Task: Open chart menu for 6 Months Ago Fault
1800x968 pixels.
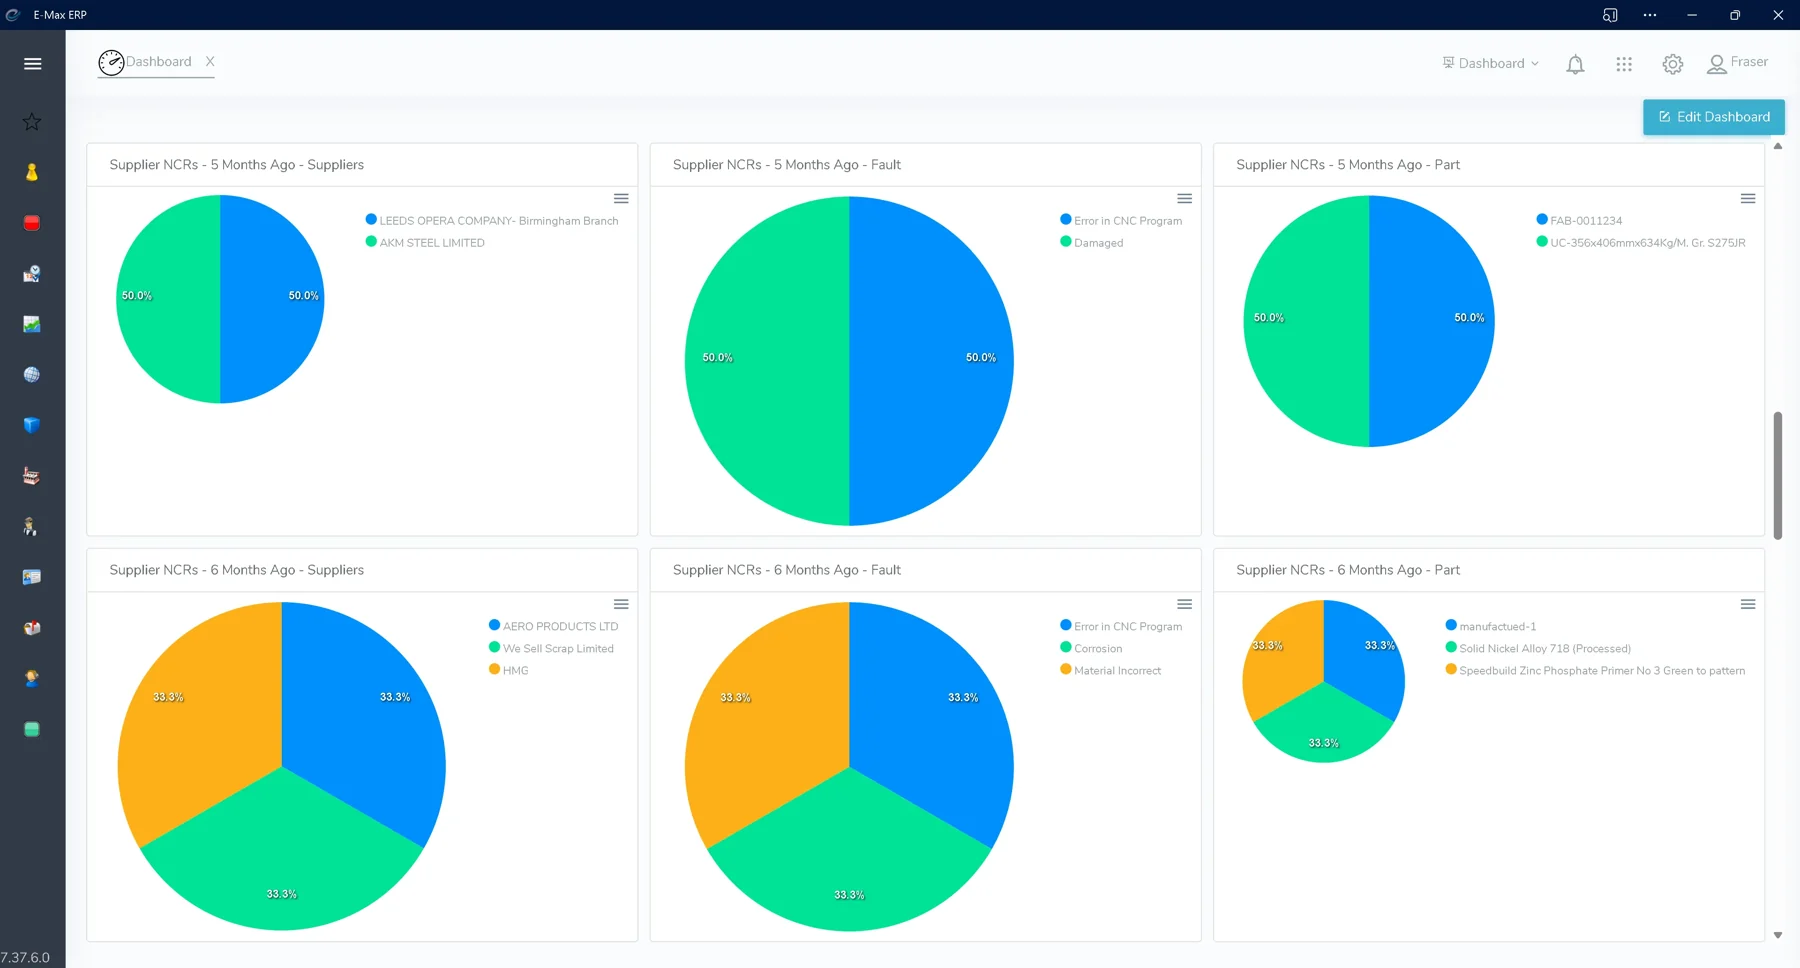Action: (1184, 604)
